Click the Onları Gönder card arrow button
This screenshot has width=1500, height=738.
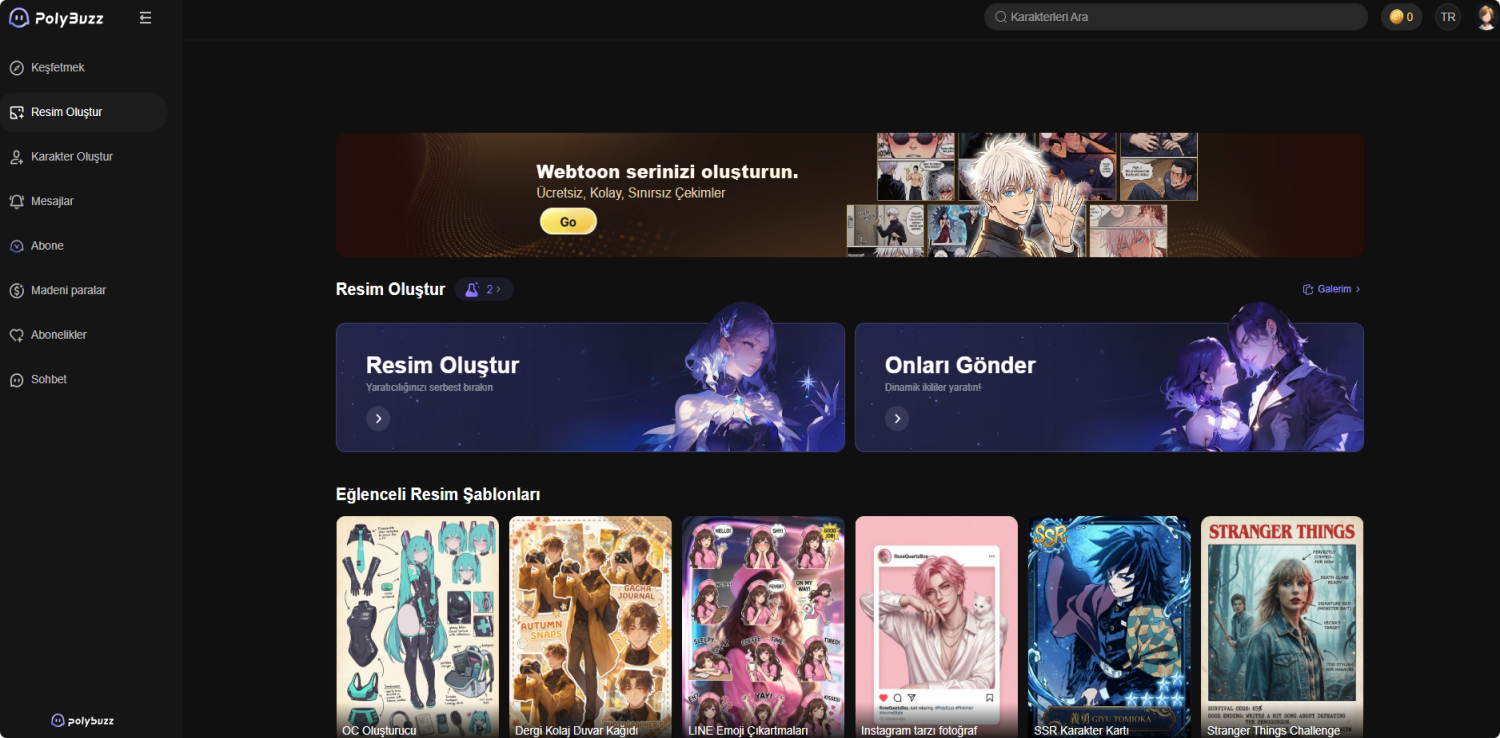coord(897,418)
